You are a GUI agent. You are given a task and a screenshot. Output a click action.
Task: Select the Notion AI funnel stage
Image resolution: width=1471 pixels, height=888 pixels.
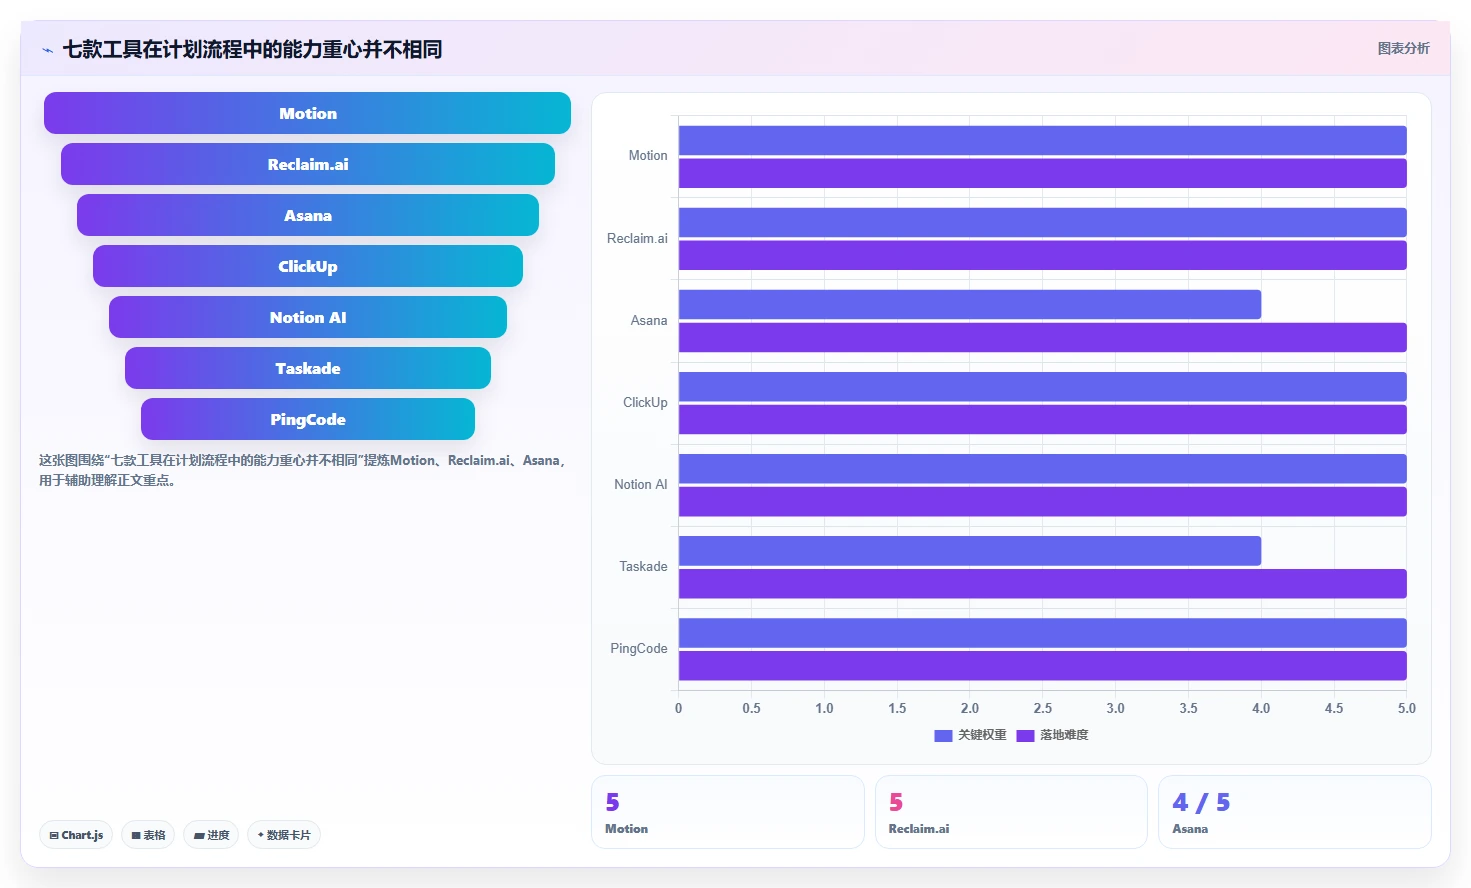(x=307, y=317)
